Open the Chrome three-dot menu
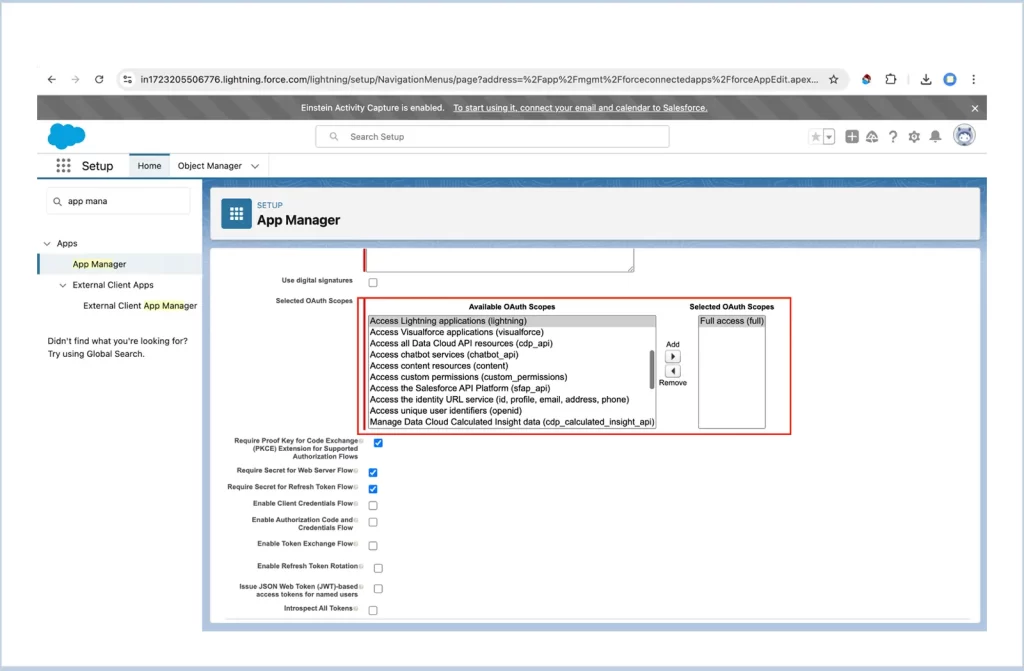 click(973, 79)
